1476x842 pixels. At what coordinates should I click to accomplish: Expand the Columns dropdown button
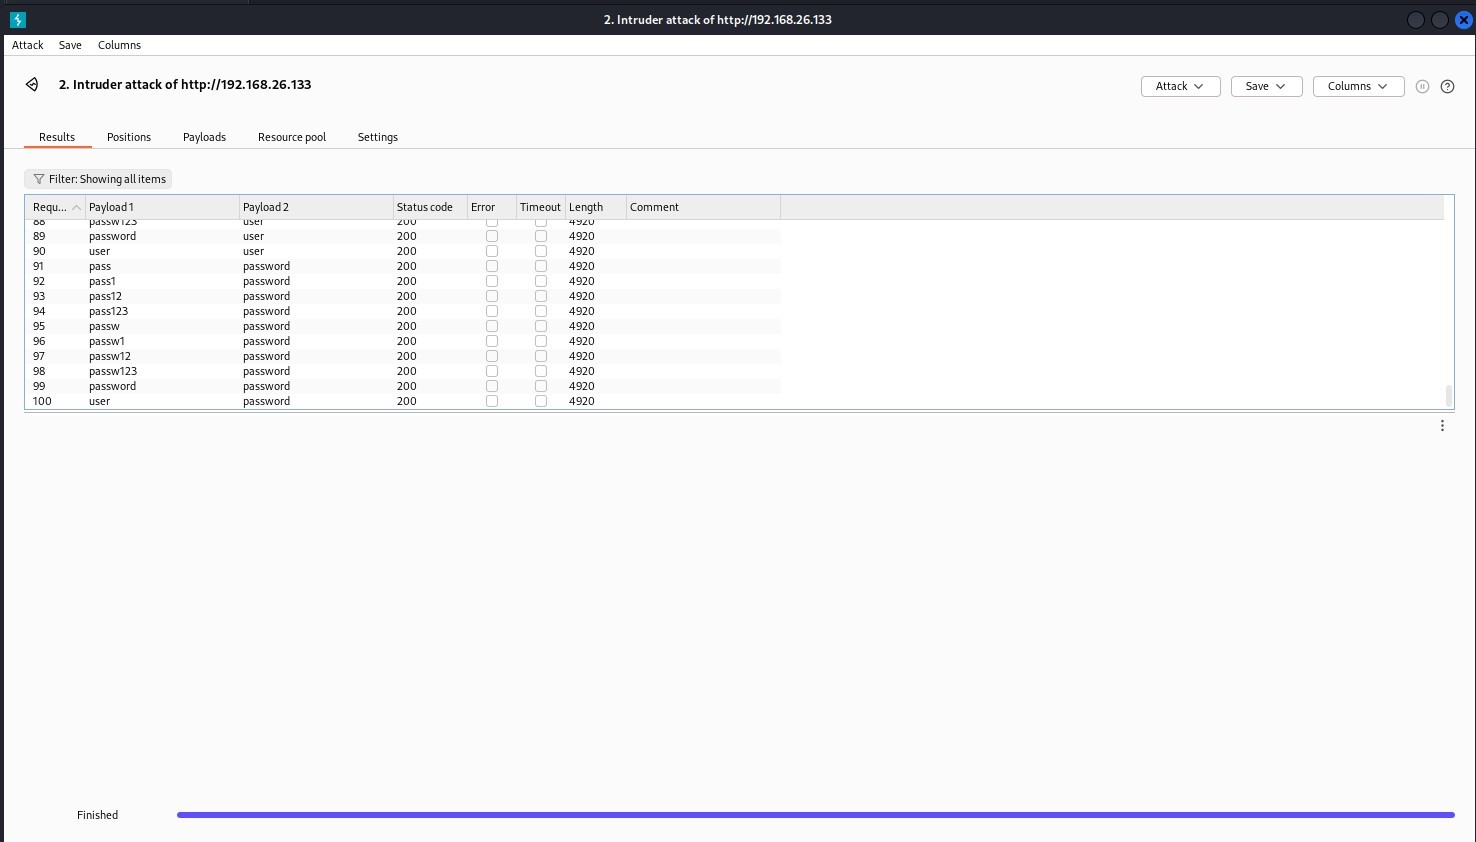(1357, 86)
